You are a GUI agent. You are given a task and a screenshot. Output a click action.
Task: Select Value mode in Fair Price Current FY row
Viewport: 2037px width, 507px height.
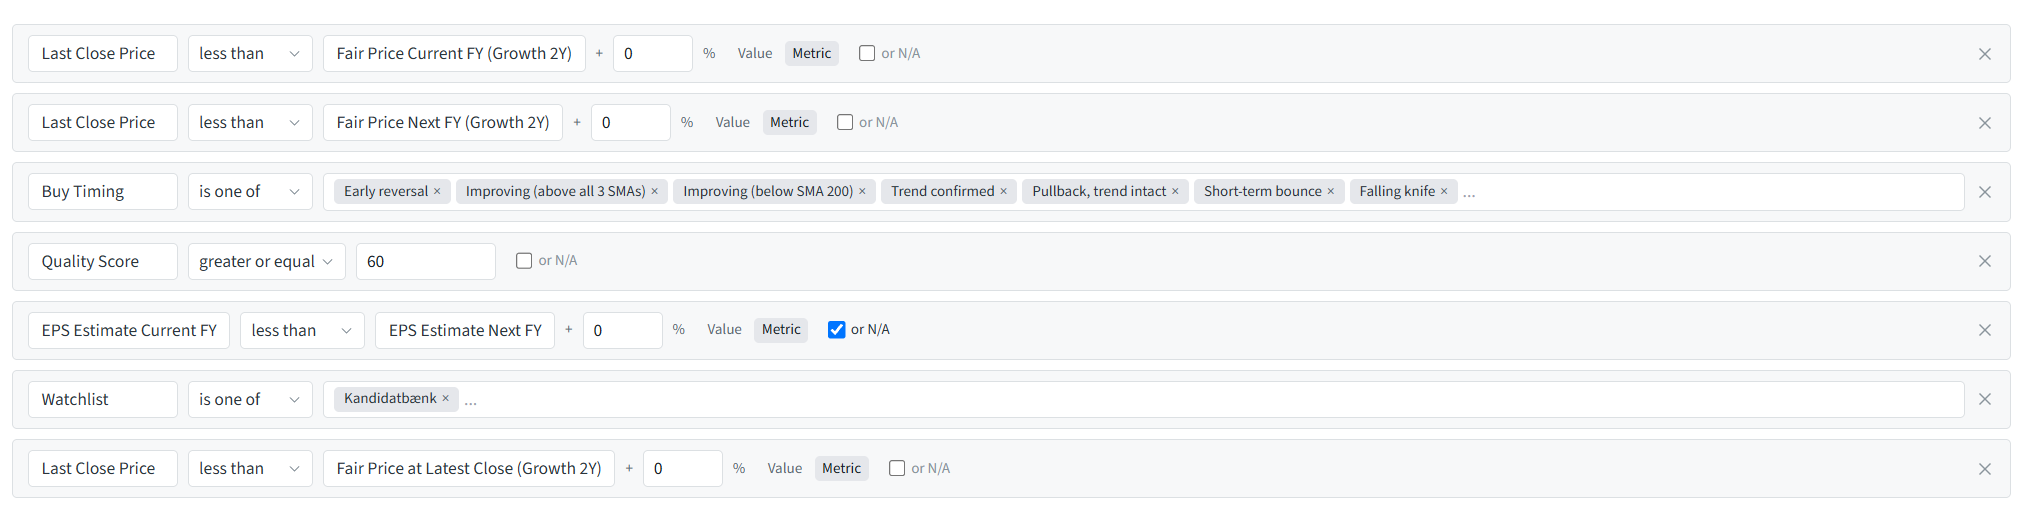tap(755, 54)
